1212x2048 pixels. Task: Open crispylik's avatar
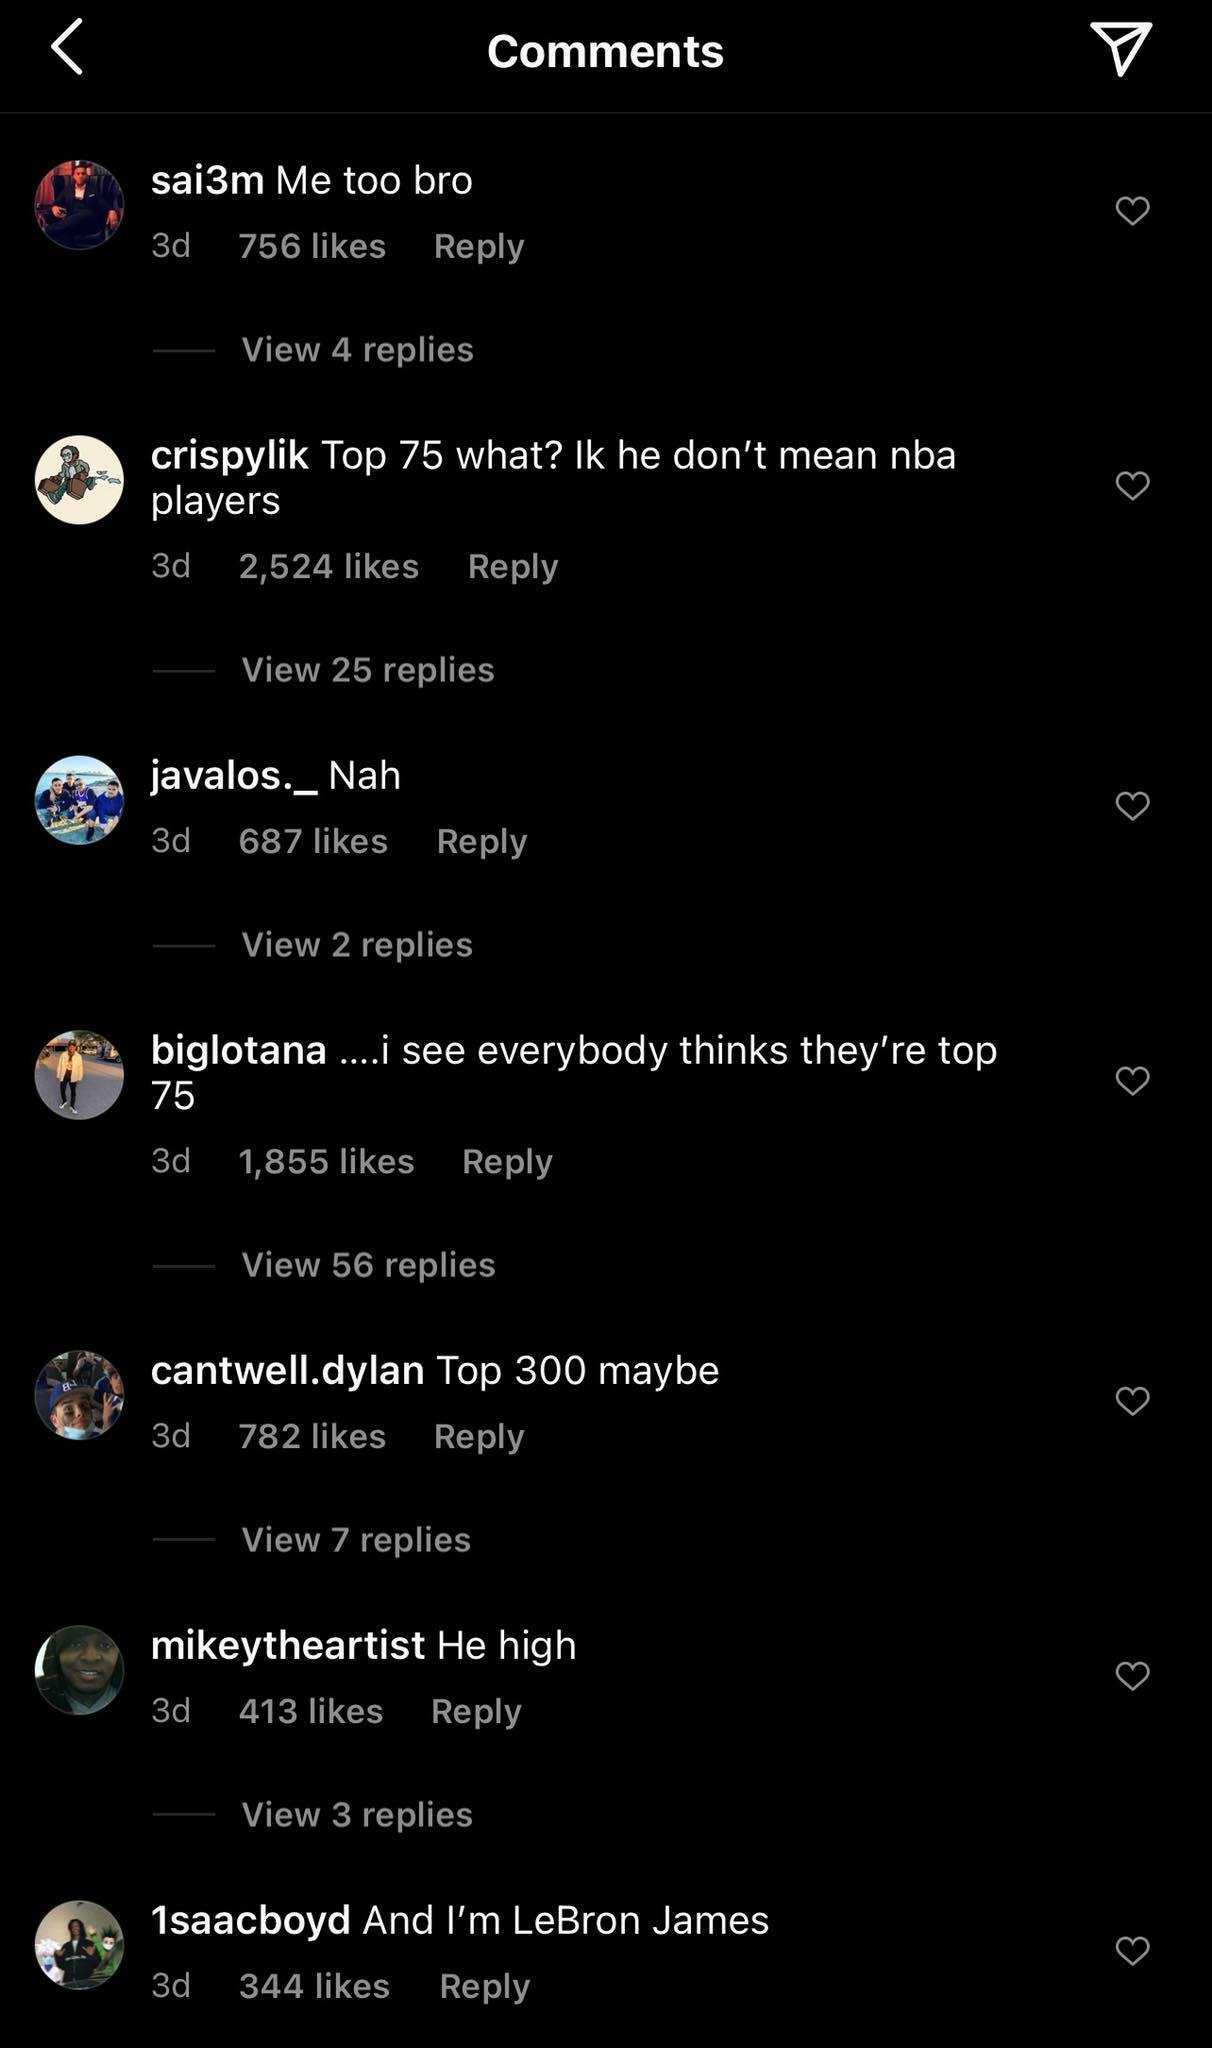coord(79,480)
